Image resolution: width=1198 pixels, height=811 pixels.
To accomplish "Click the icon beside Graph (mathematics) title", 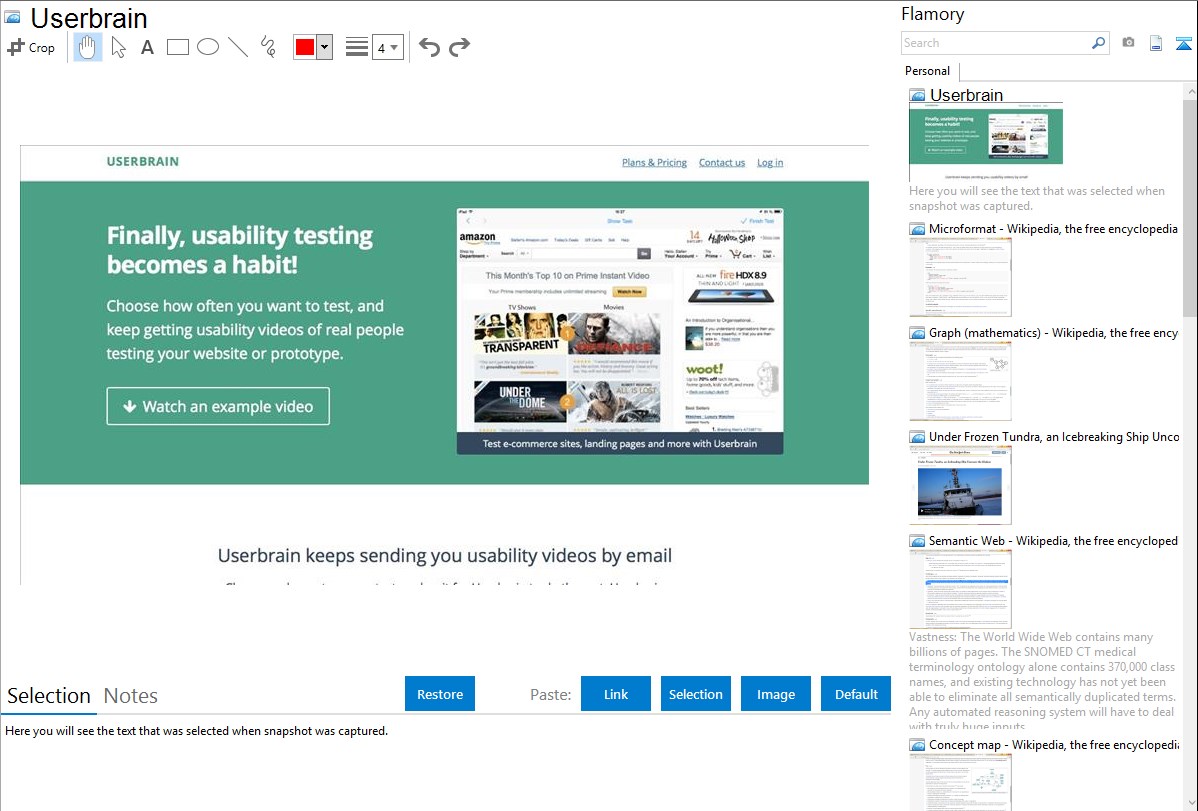I will (917, 333).
